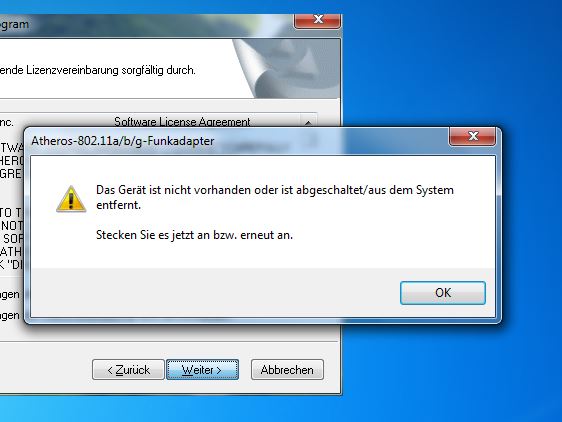This screenshot has width=562, height=422.
Task: Cancel the installer via Abbrechen
Action: click(x=287, y=370)
